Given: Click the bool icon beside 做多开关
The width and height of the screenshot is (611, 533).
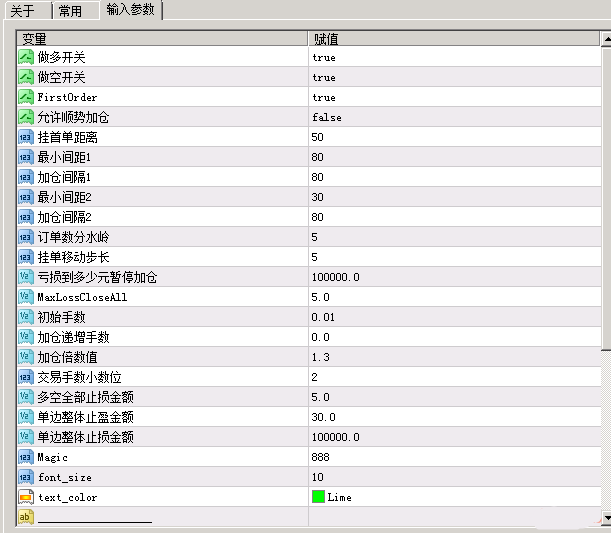Looking at the screenshot, I should tap(26, 57).
